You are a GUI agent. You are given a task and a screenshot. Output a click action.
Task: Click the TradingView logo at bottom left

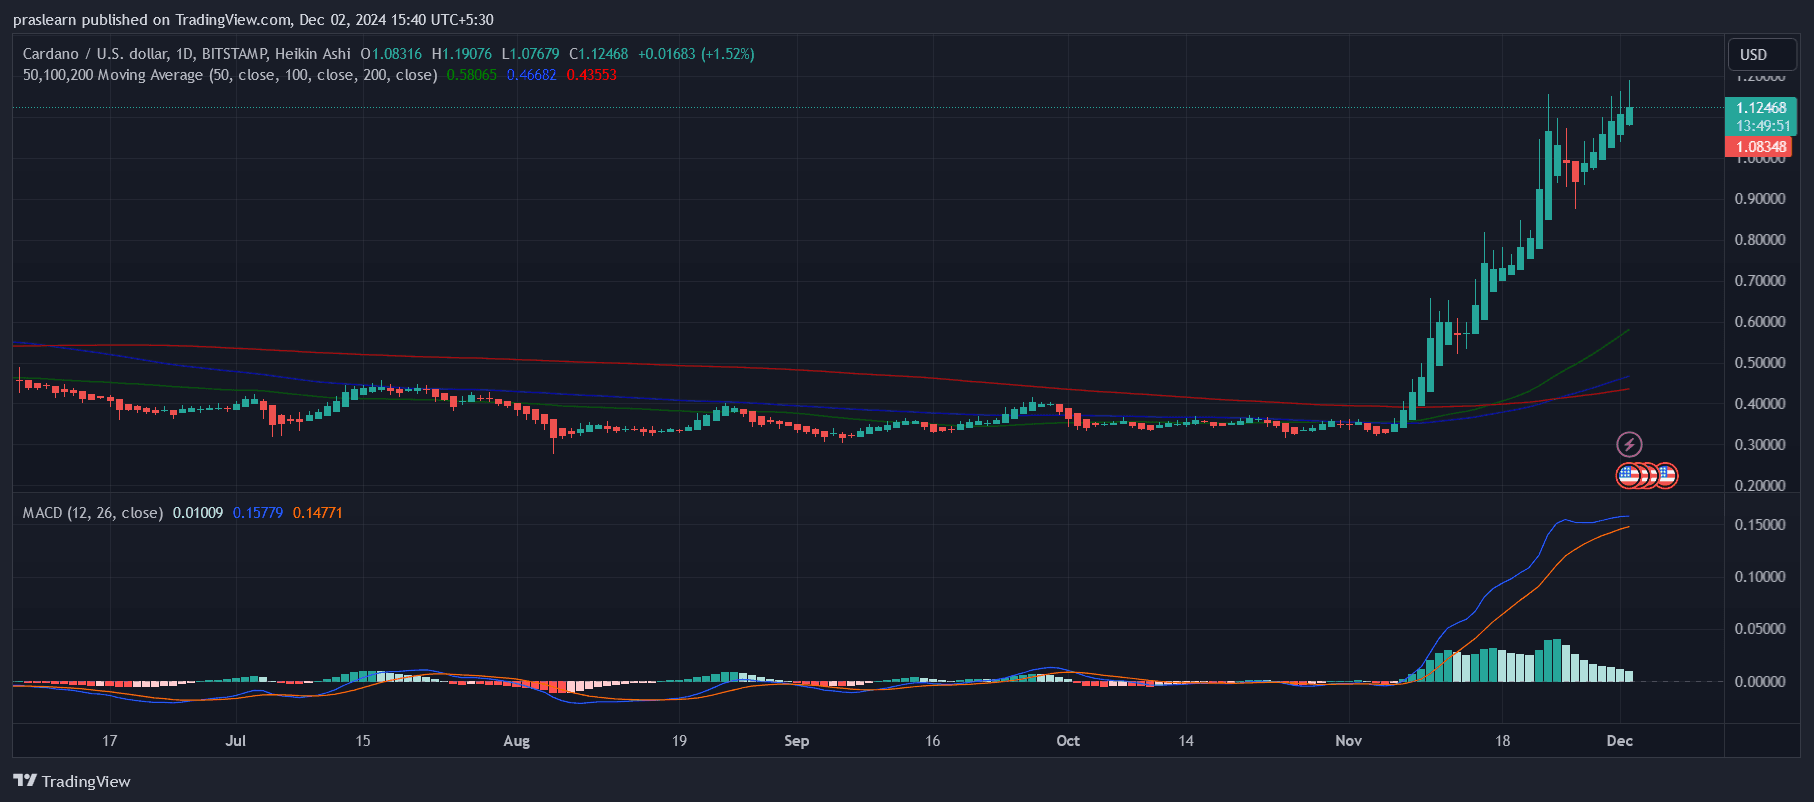72,781
